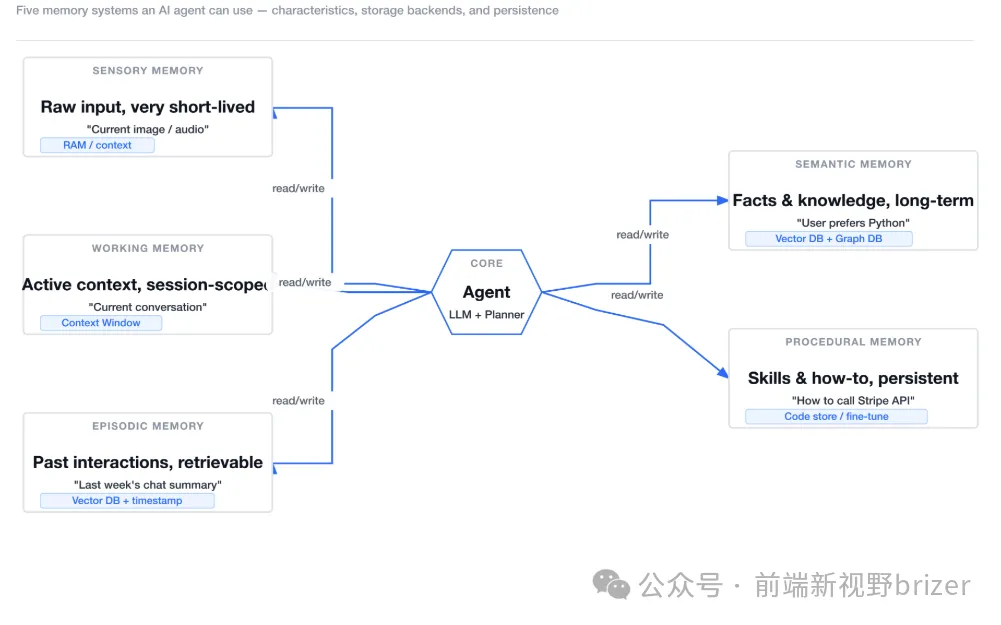Click the arrowhead pointing into Procedural Memory
Image resolution: width=1001 pixels, height=625 pixels.
pyautogui.click(x=723, y=373)
